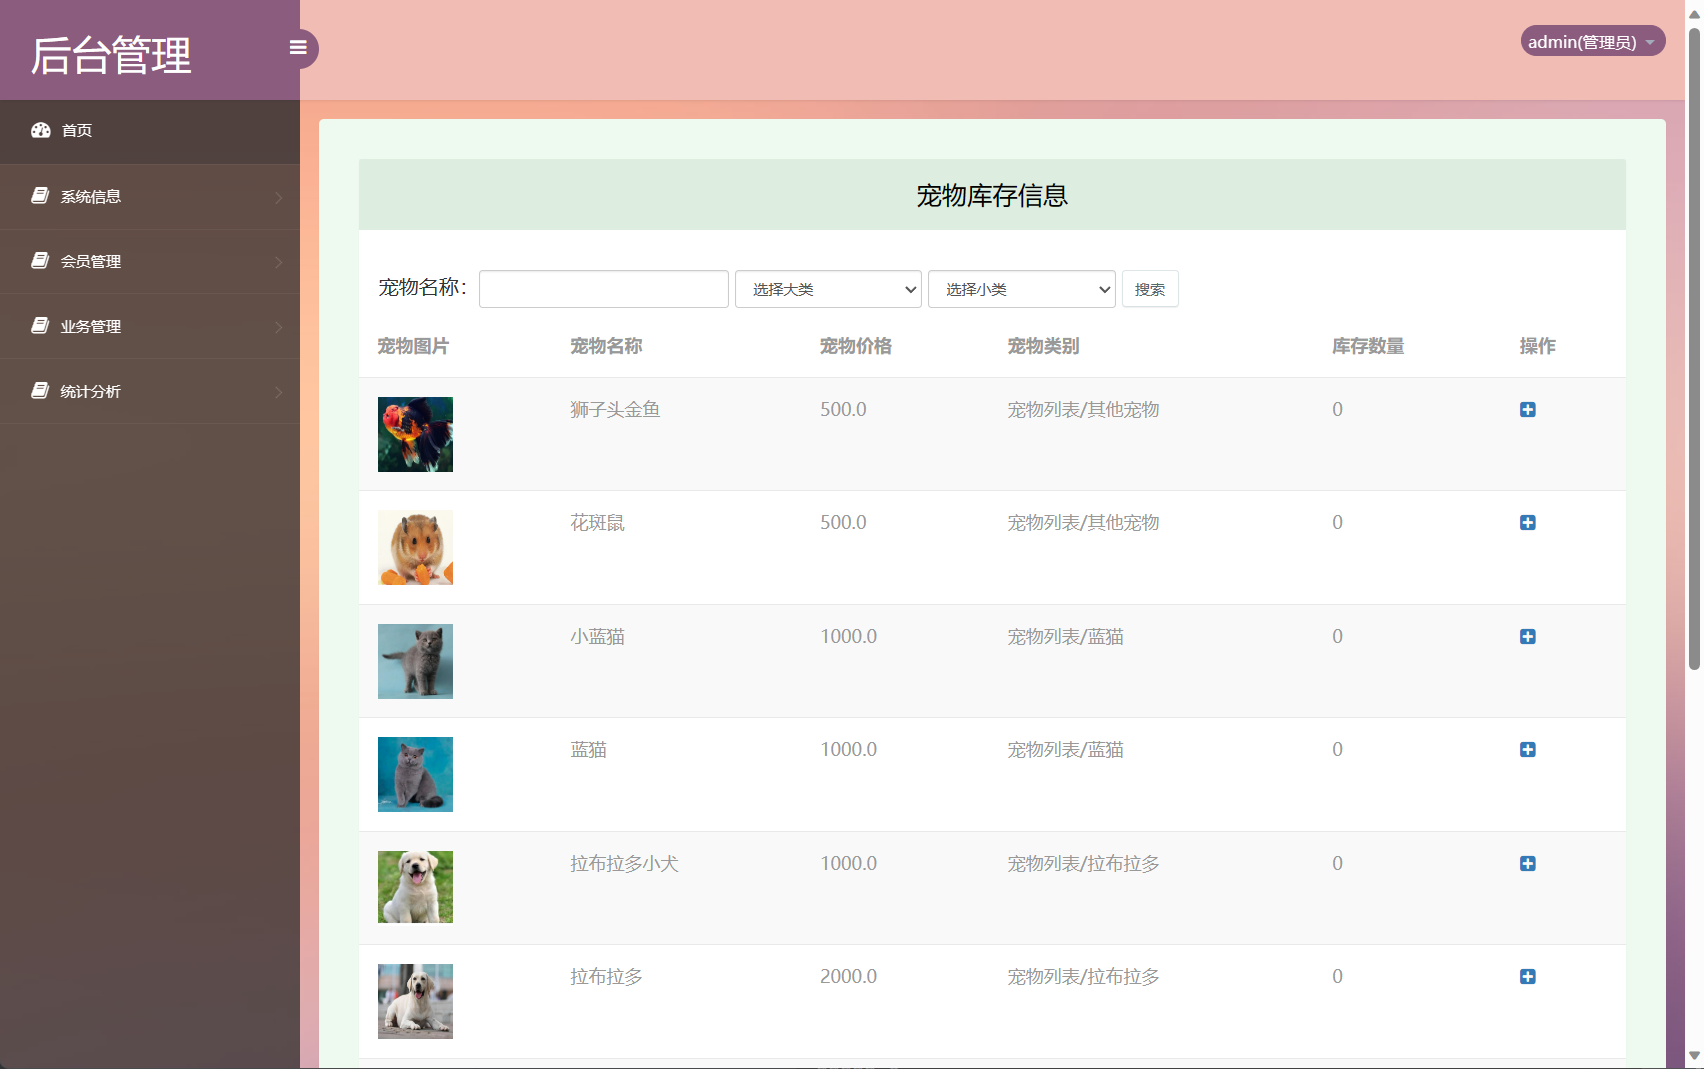Click the vertical page scrollbar
1704x1069 pixels.
point(1694,349)
